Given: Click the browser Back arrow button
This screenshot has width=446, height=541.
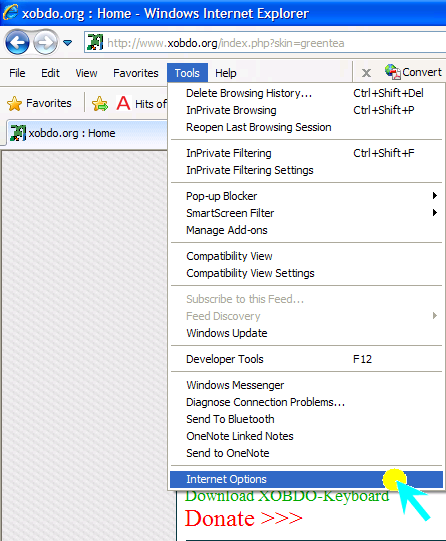Looking at the screenshot, I should coord(17,43).
